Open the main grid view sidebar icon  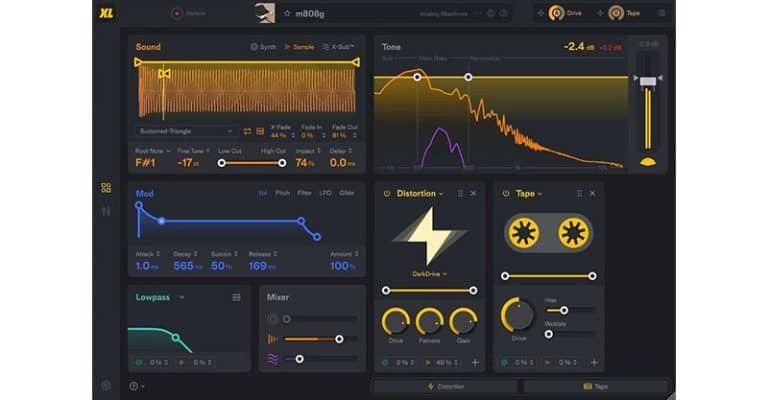pos(106,188)
